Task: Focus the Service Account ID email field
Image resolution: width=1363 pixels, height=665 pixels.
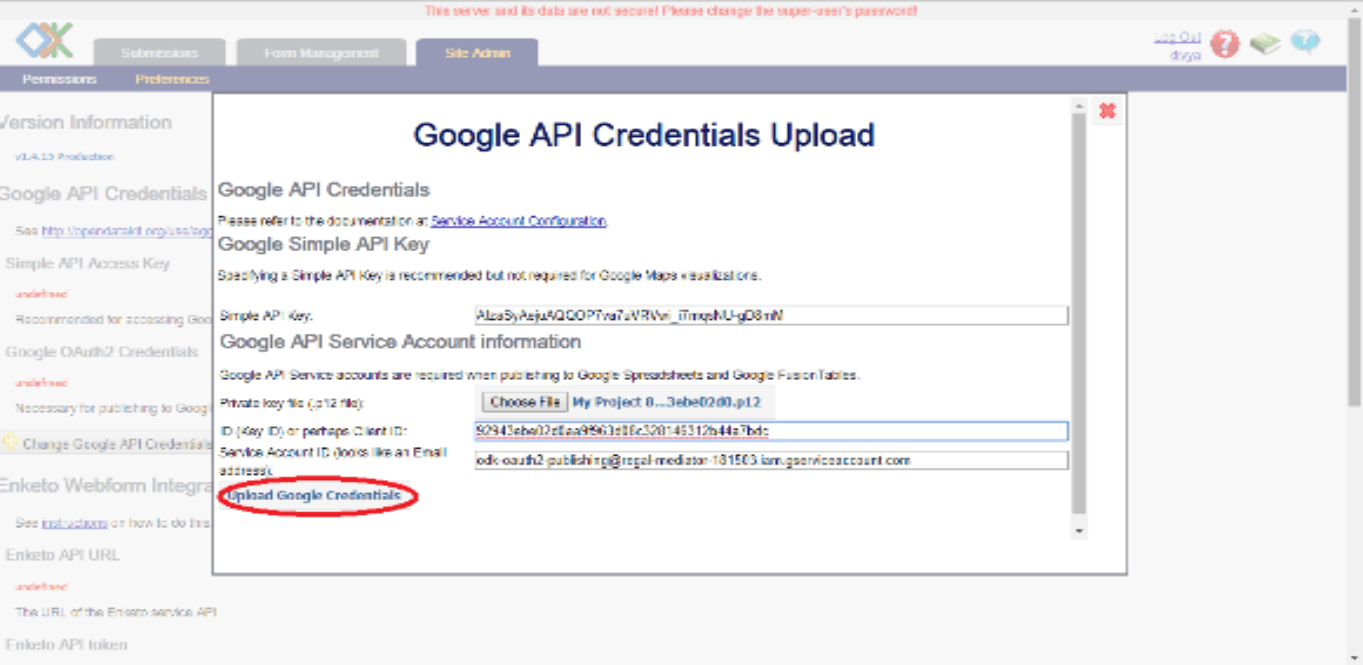Action: pyautogui.click(x=771, y=461)
